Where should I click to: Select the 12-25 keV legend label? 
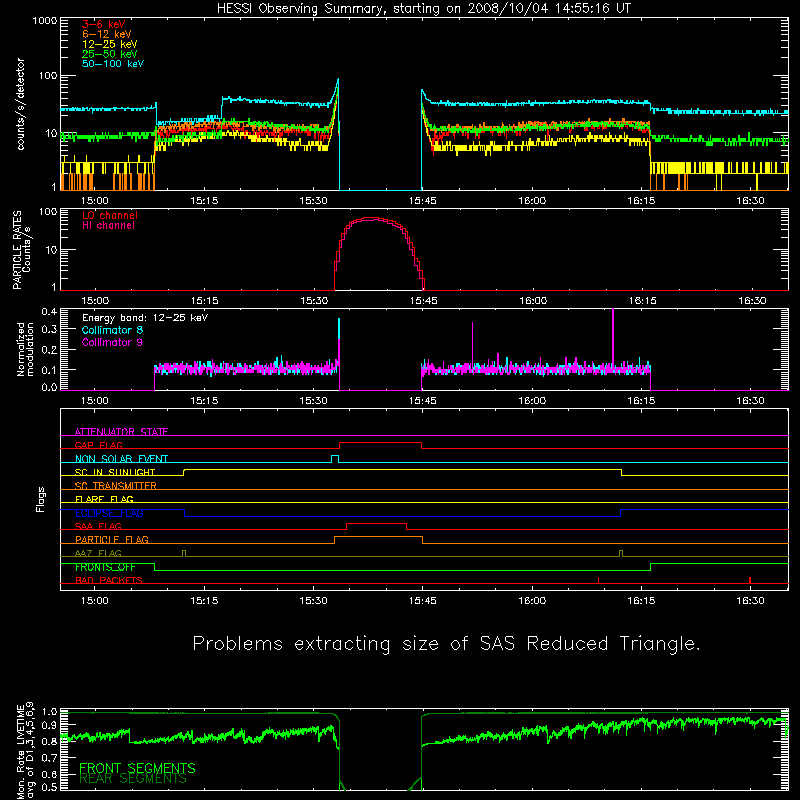coord(110,44)
